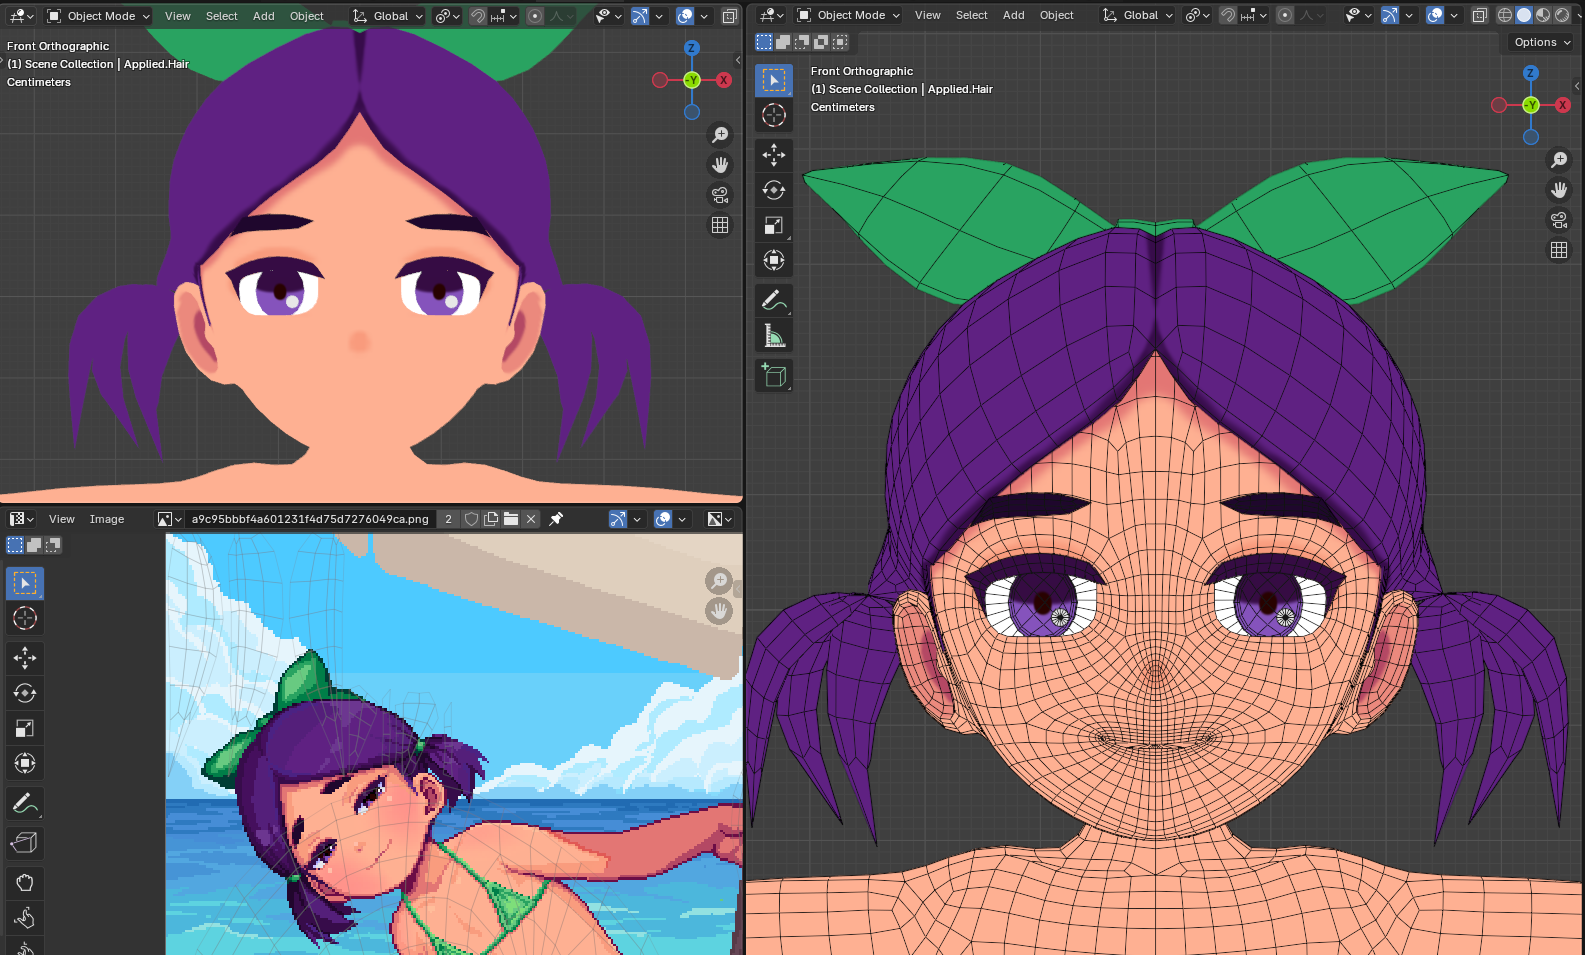Click the image name field a9c95bbbf...png
Screen dimensions: 1585x955
[309, 519]
